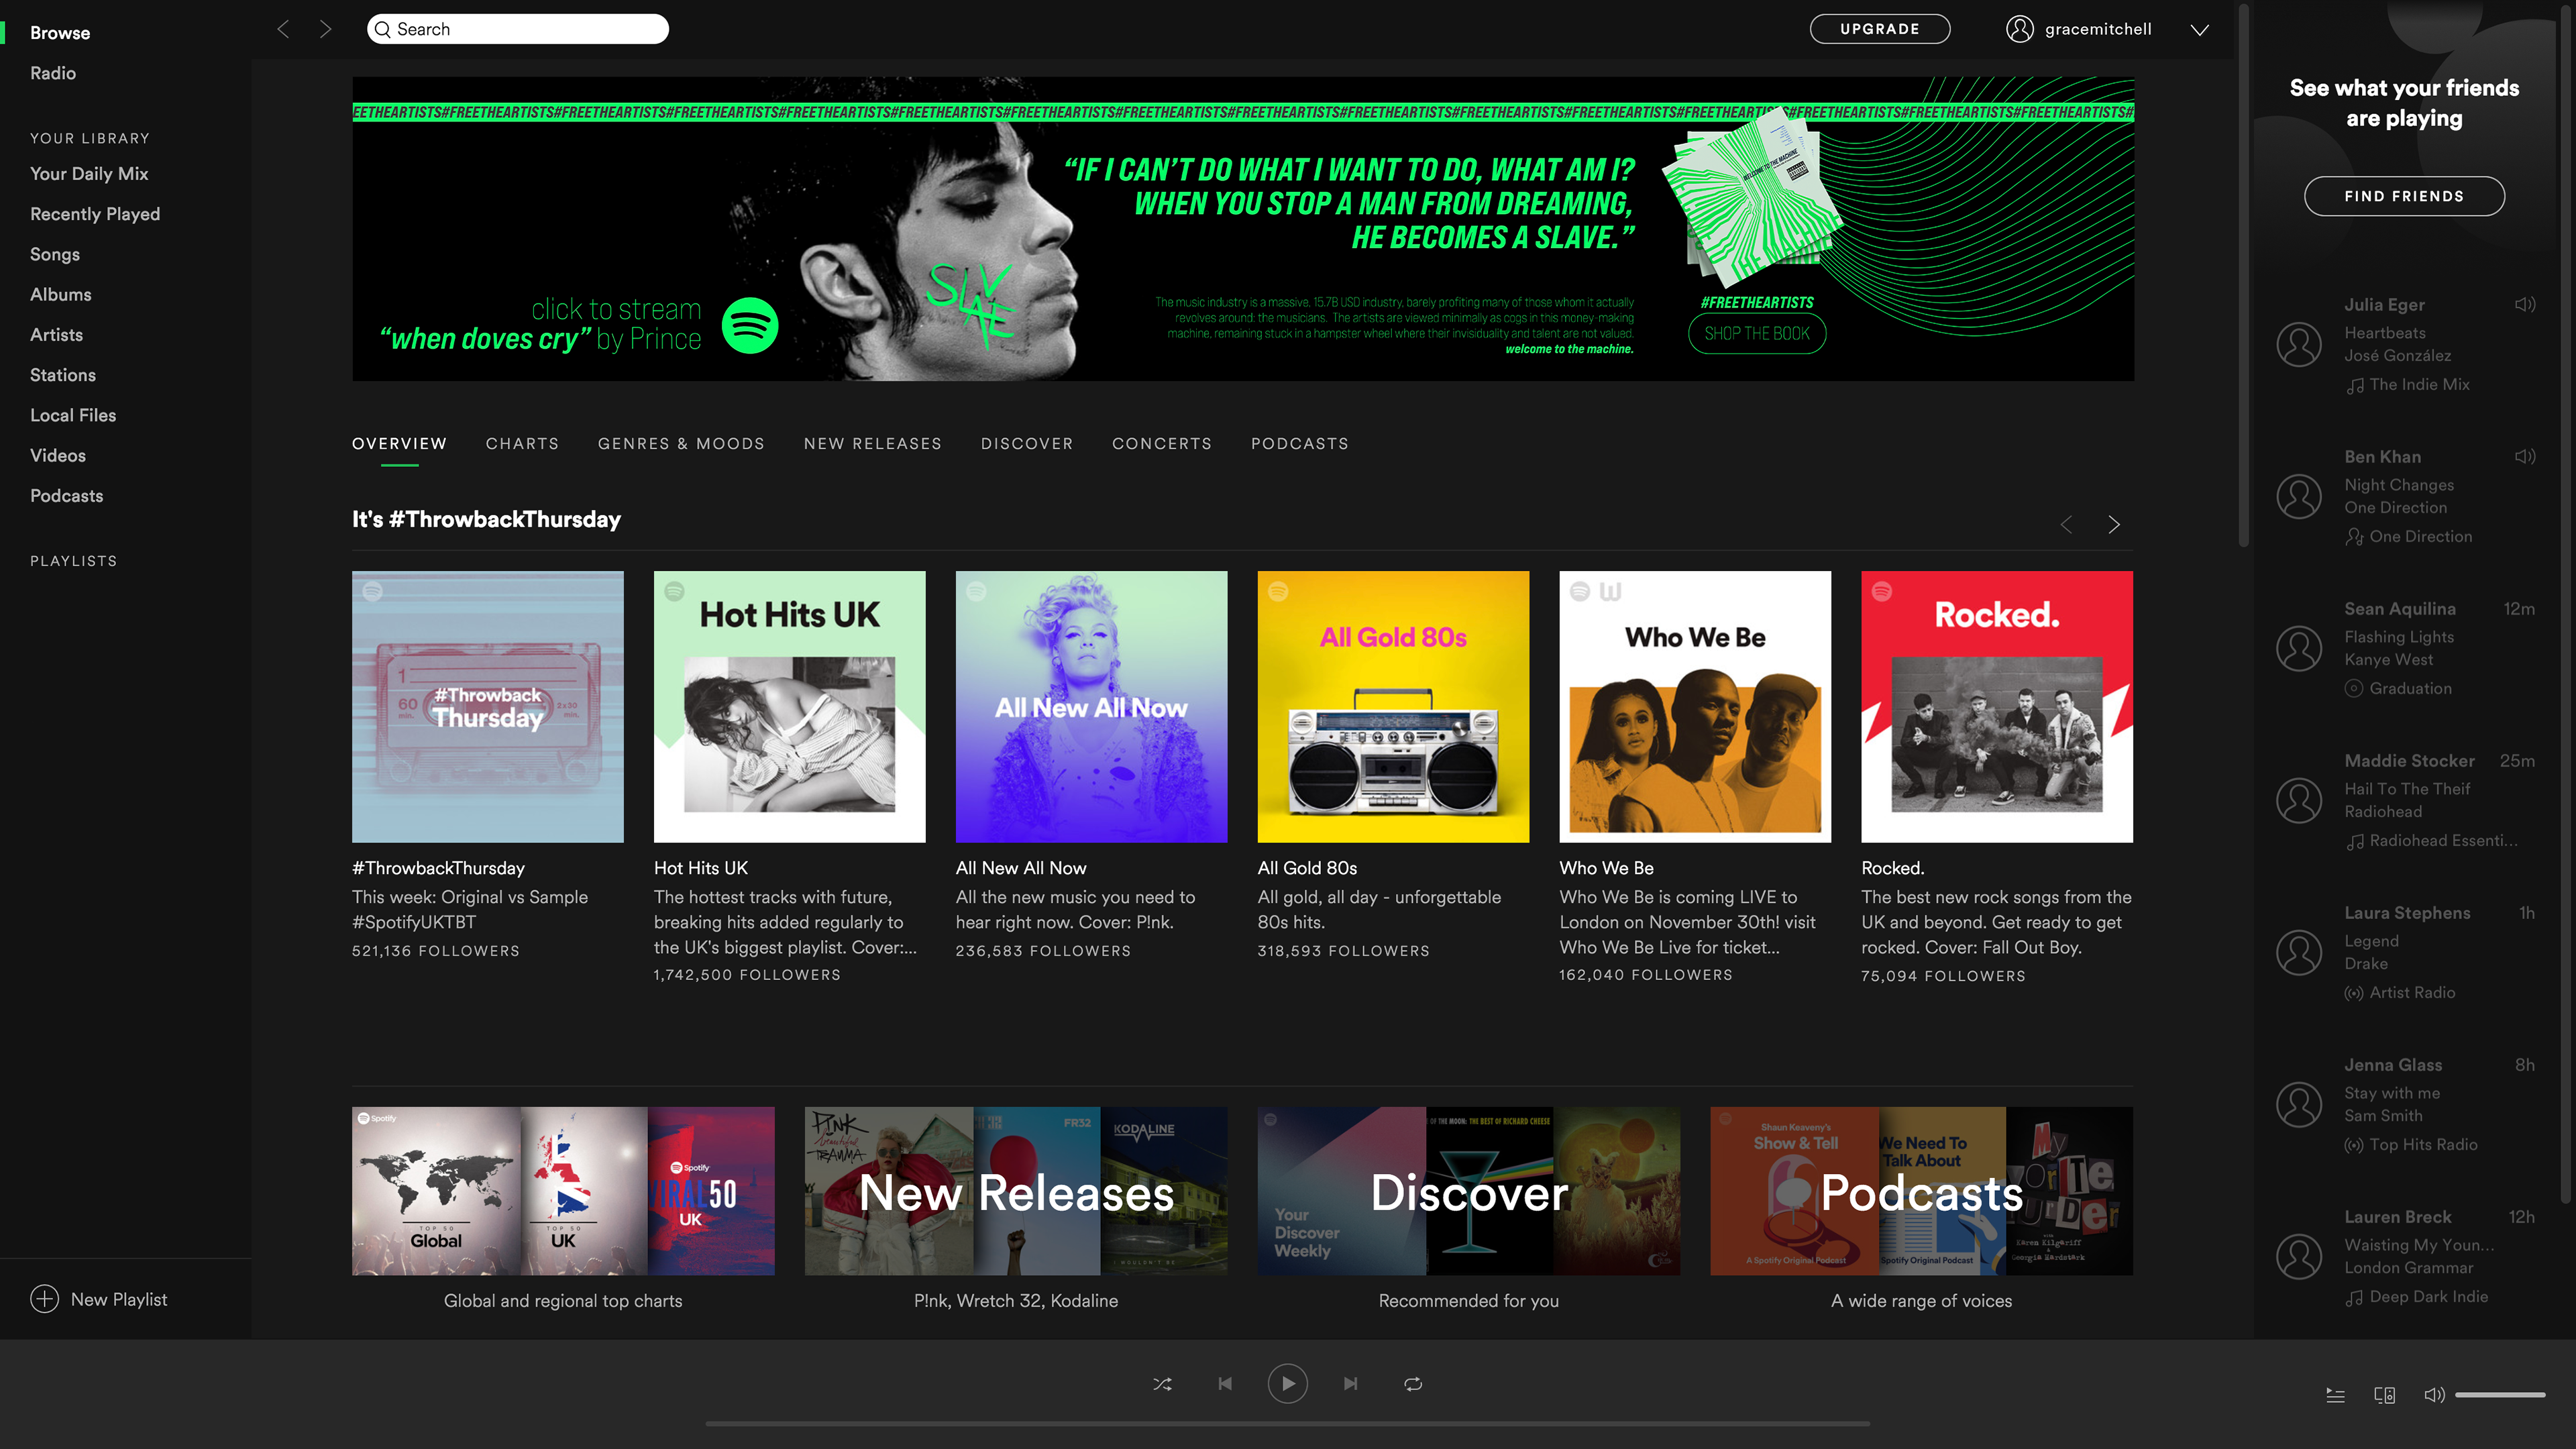This screenshot has width=2576, height=1449.
Task: Open gracemitchell profile avatar
Action: pos(2020,29)
